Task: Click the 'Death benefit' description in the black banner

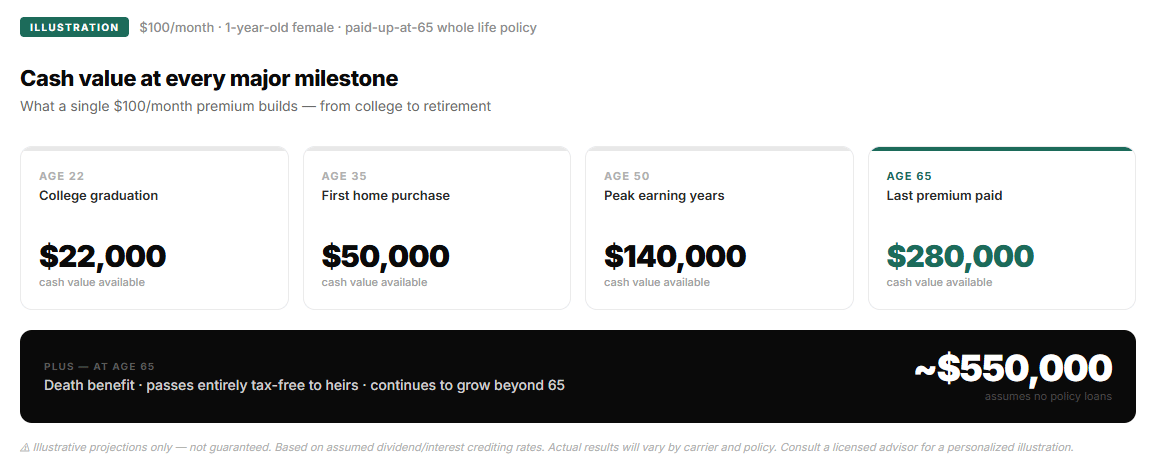Action: [304, 385]
